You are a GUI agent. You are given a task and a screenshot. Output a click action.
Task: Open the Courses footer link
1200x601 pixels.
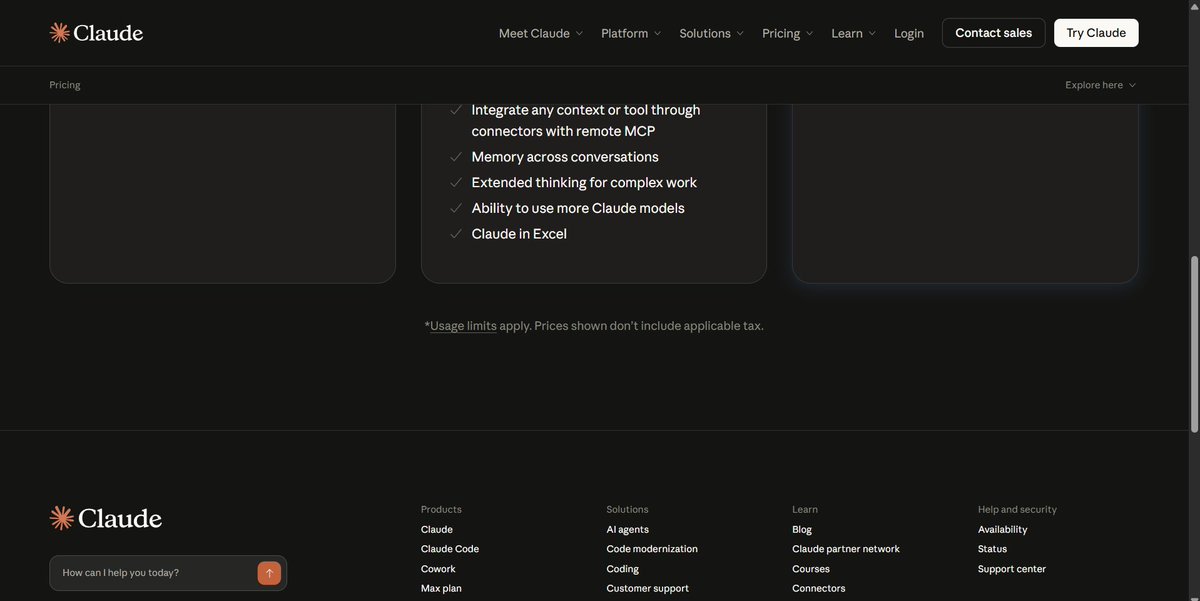[811, 569]
